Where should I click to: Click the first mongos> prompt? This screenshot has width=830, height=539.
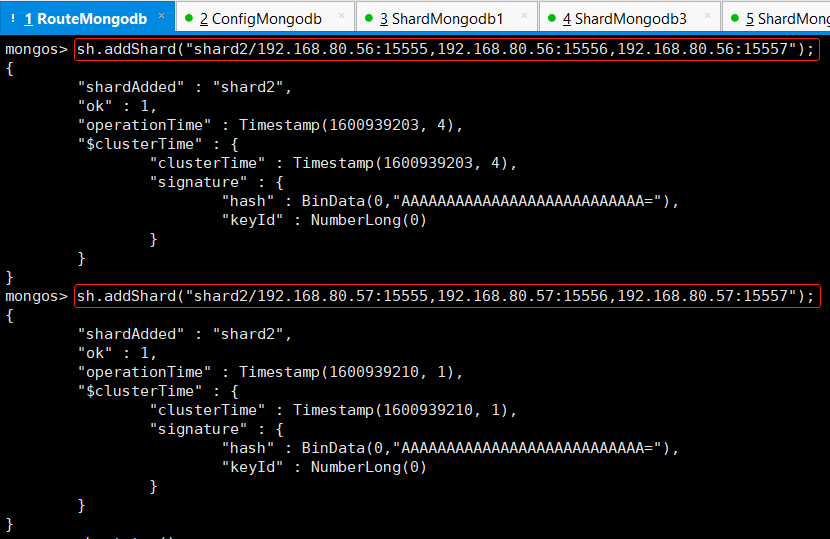click(x=37, y=50)
